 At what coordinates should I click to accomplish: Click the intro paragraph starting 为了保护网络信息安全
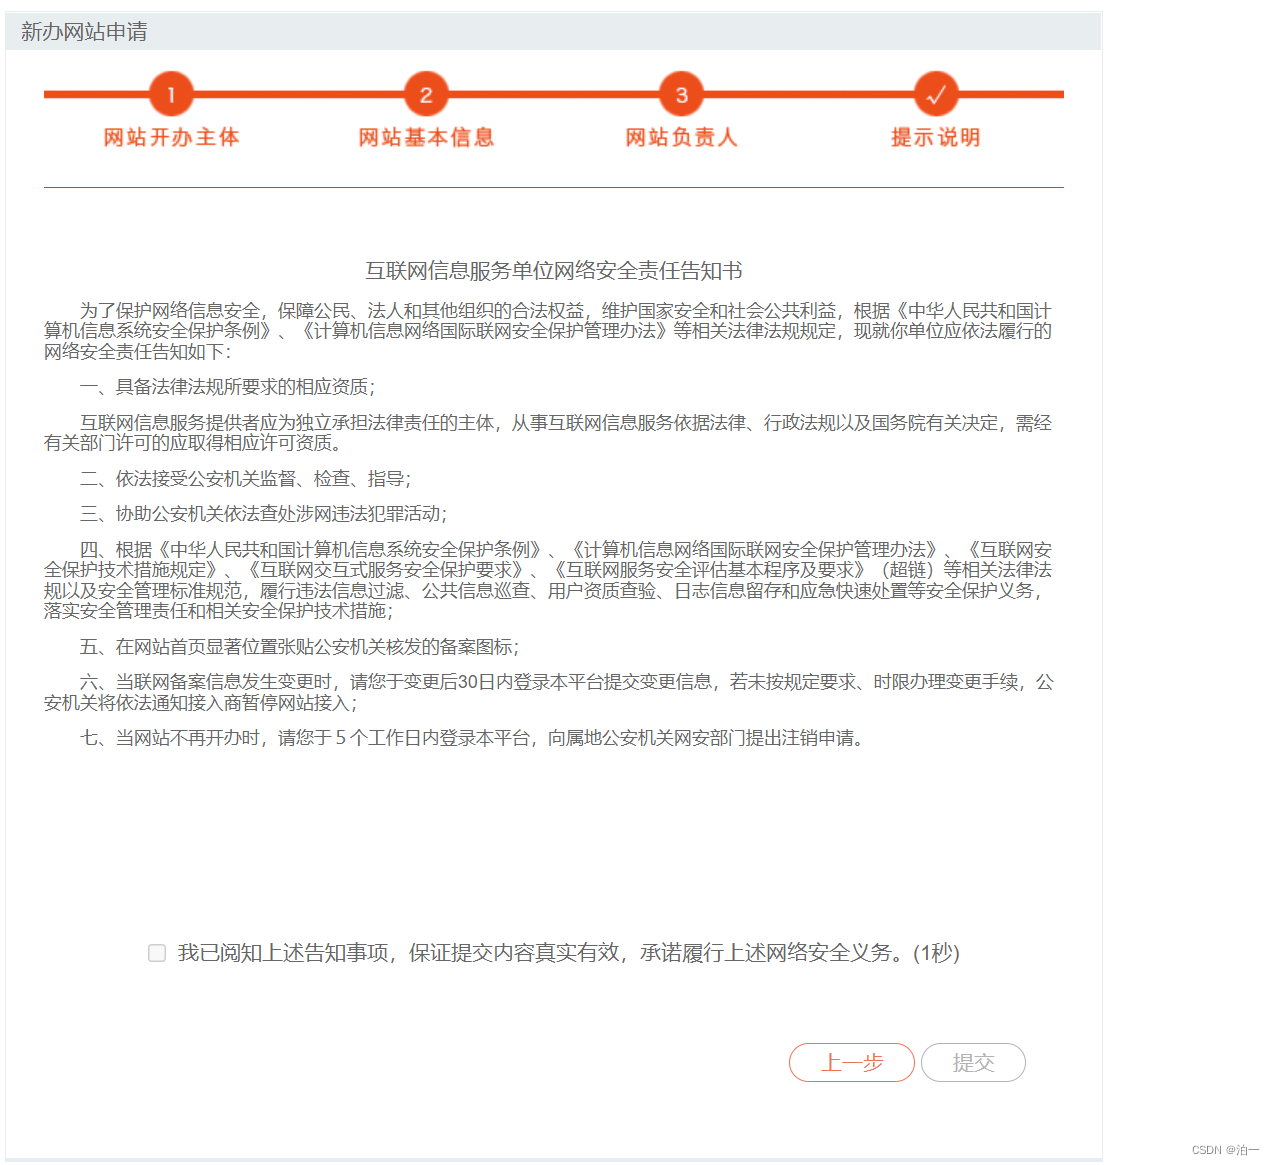[548, 331]
